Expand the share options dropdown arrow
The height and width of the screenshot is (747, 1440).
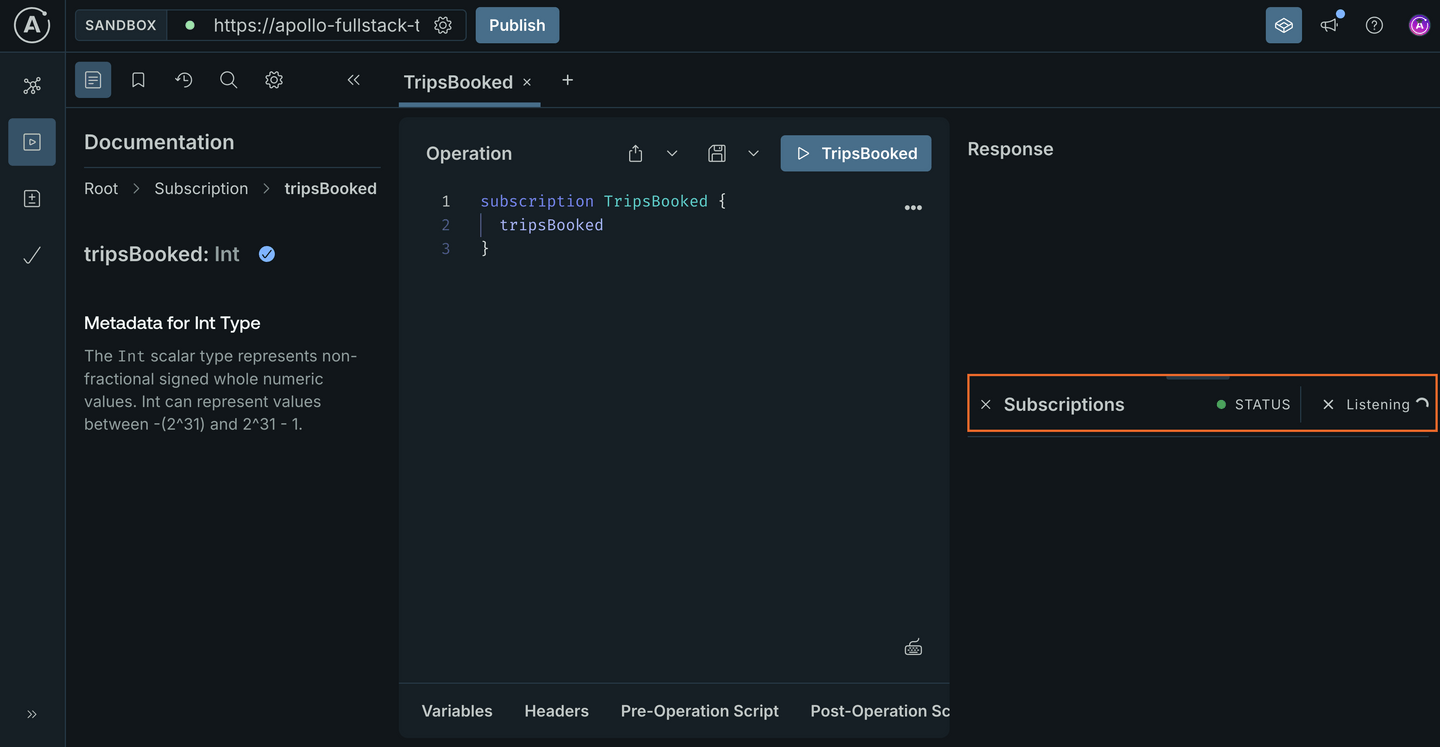click(x=672, y=153)
